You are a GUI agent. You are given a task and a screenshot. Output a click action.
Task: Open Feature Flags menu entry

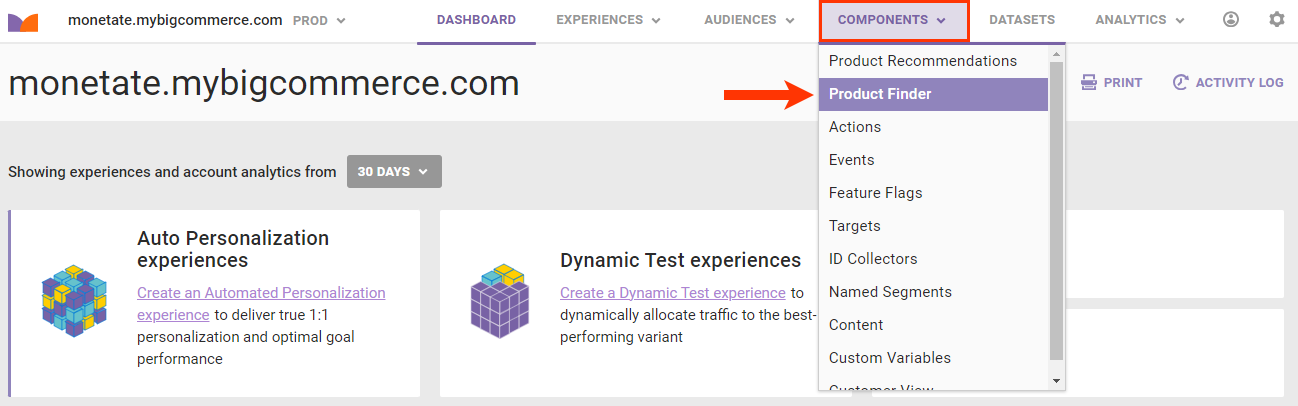click(x=933, y=193)
